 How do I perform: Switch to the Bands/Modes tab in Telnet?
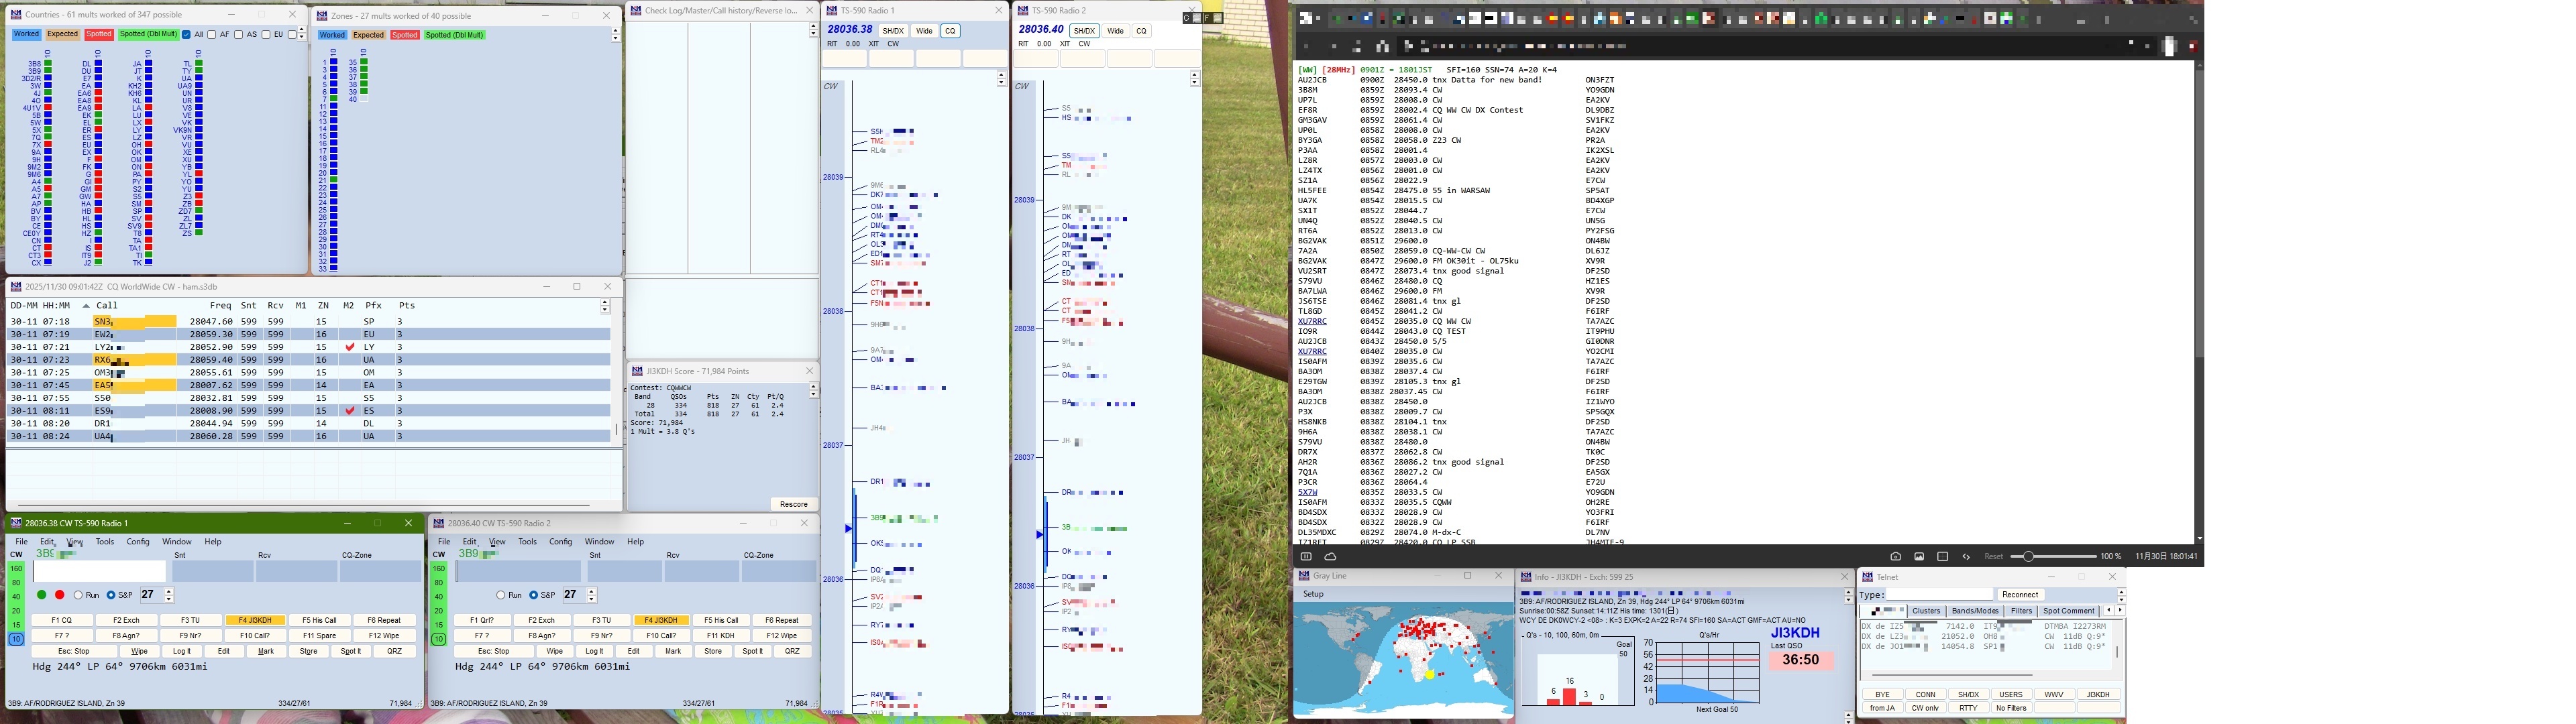click(x=1974, y=611)
